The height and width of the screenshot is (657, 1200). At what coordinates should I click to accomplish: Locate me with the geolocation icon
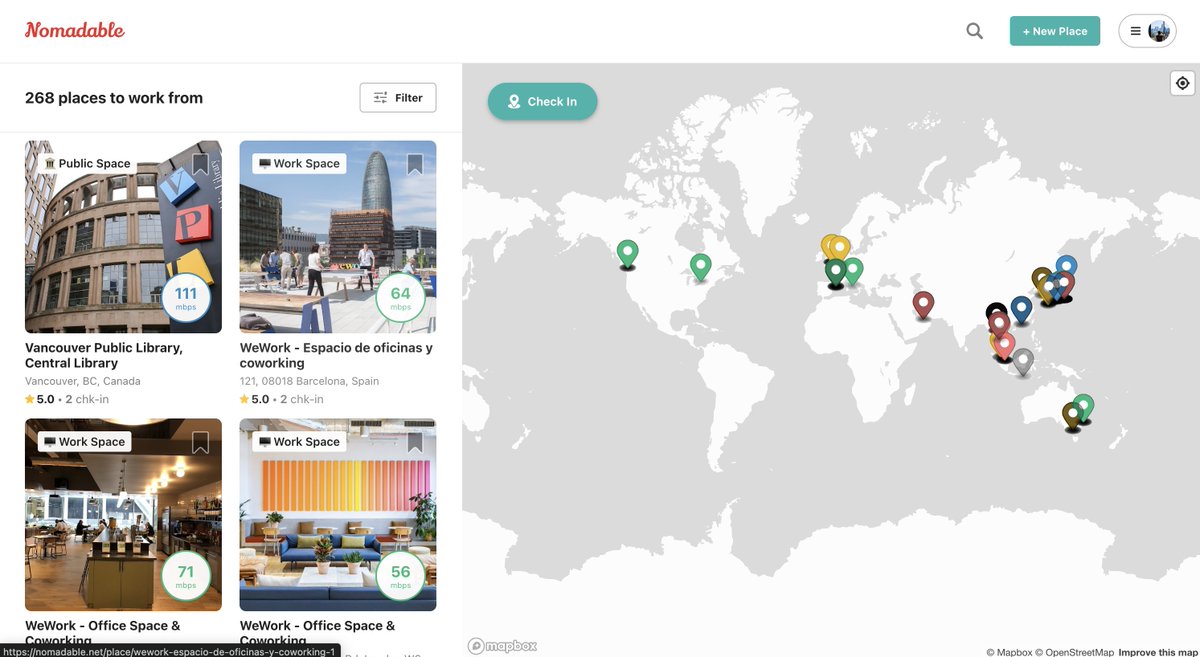coord(1182,83)
